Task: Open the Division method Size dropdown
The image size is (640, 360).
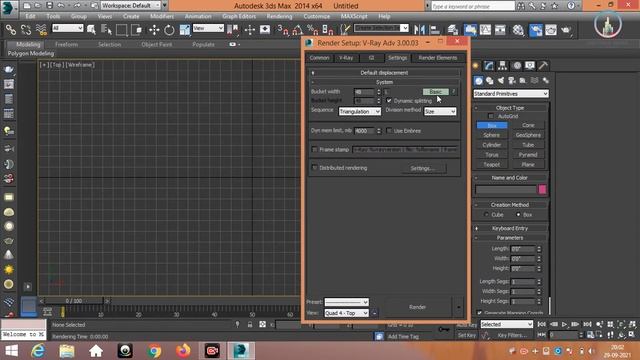Action: [x=440, y=111]
